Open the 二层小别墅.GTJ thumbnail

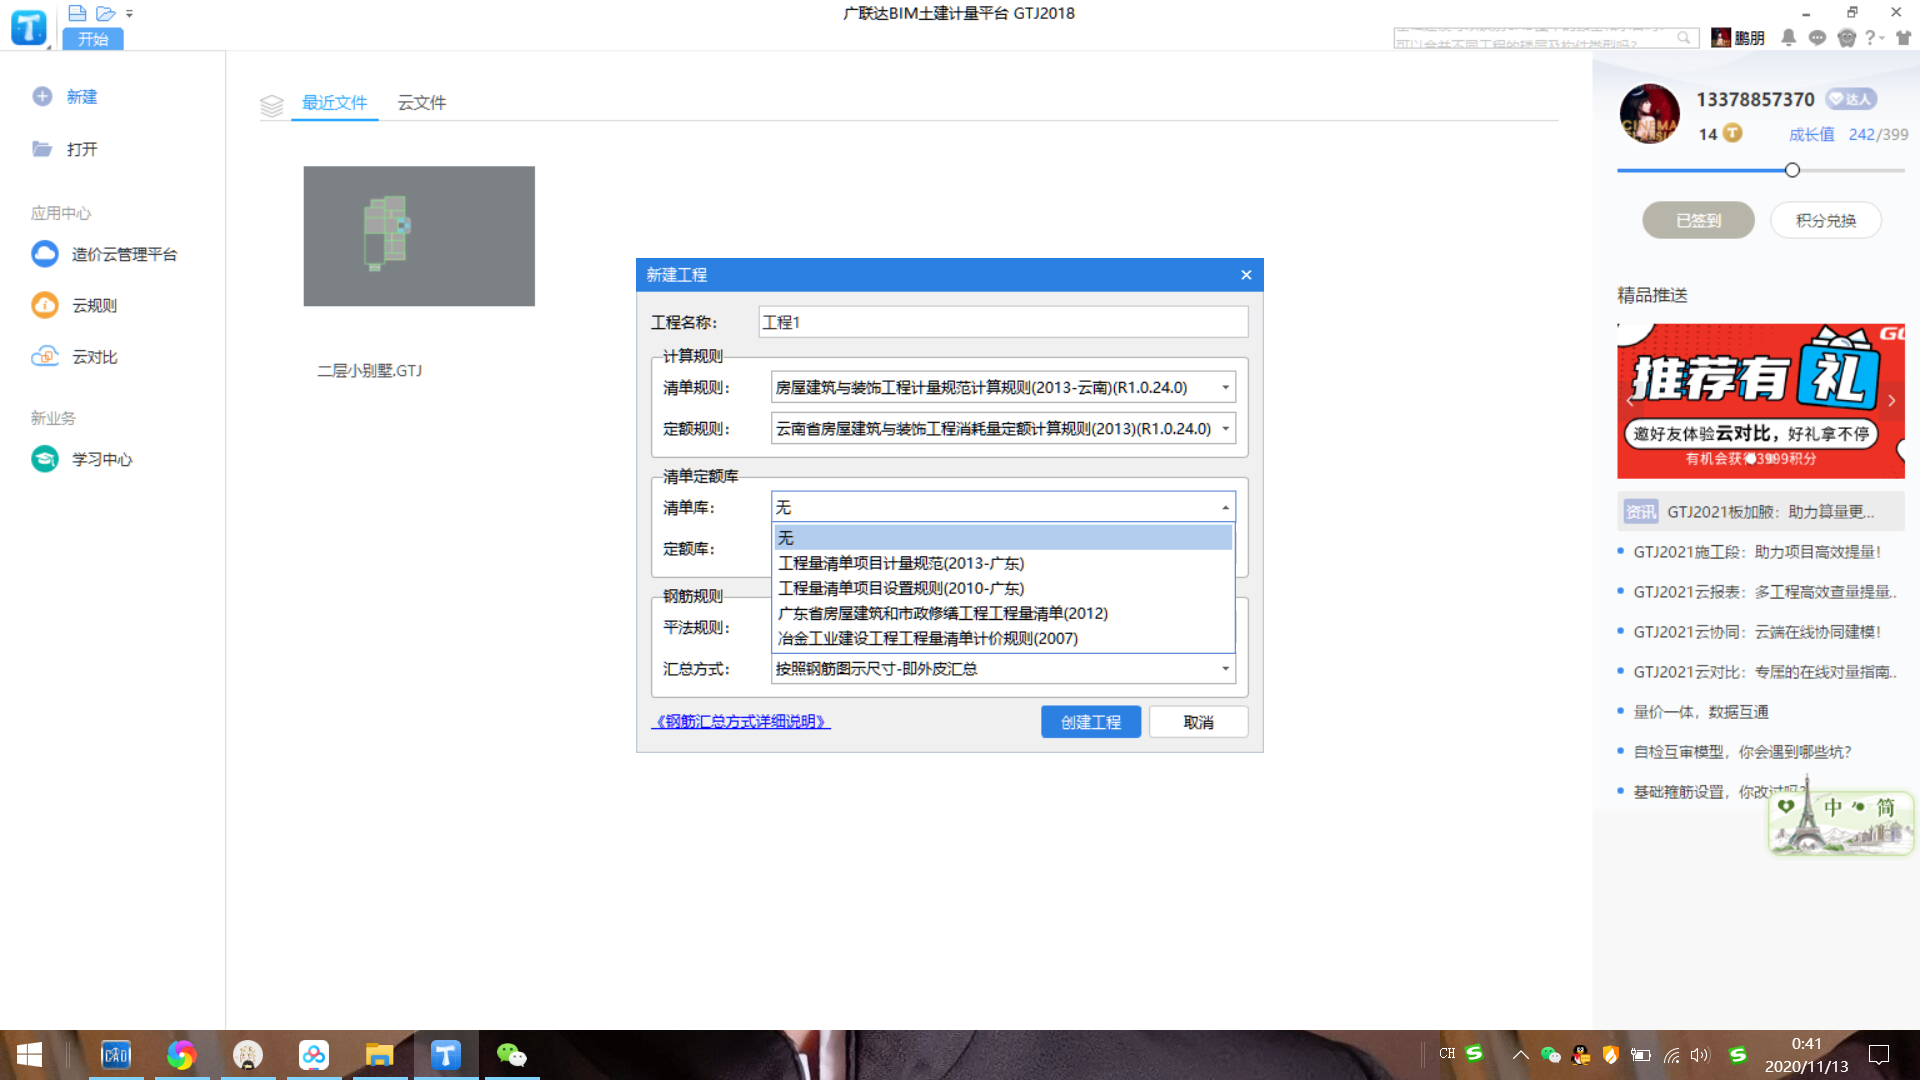click(419, 236)
